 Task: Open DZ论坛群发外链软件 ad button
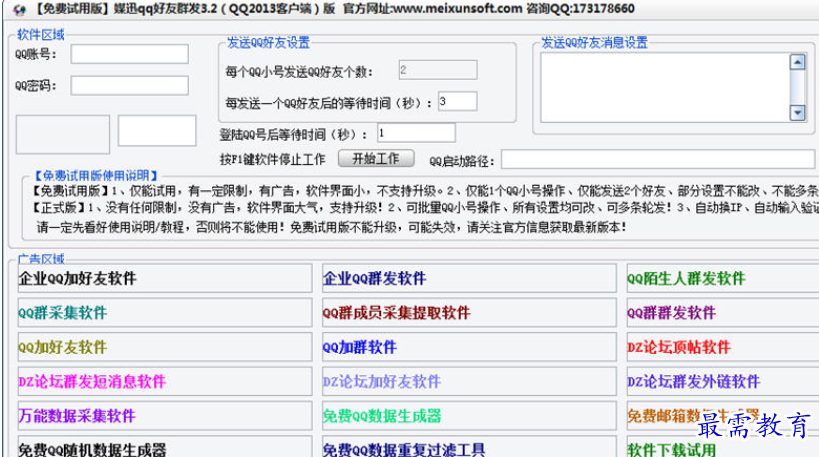coord(723,381)
